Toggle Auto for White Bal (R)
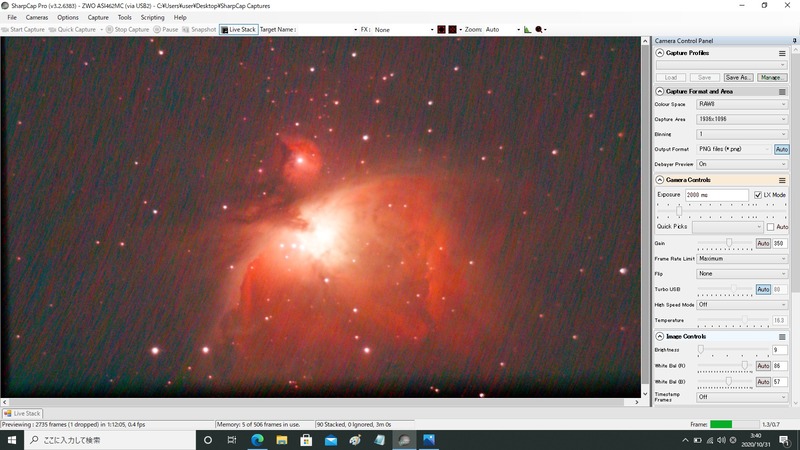Screen dimensions: 800x450 tap(763, 366)
